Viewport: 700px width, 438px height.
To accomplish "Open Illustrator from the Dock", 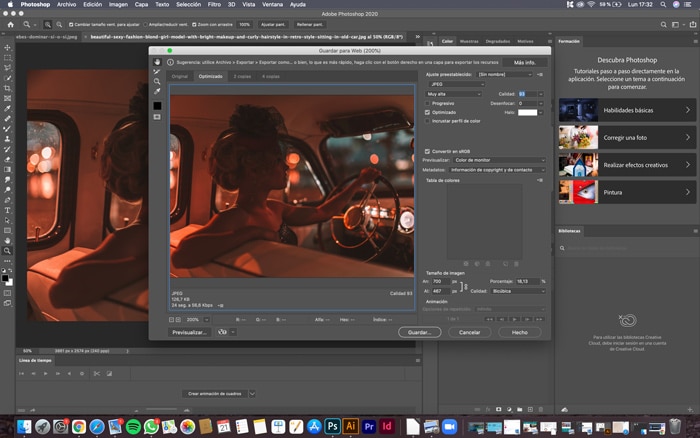I will (x=351, y=426).
